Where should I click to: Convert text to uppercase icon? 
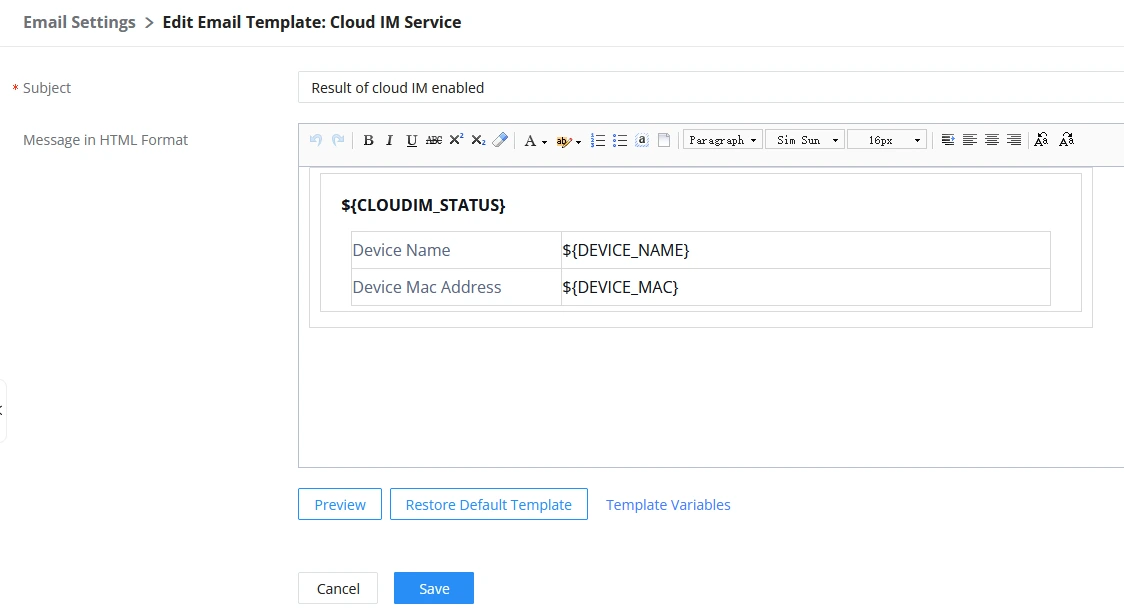click(1042, 140)
